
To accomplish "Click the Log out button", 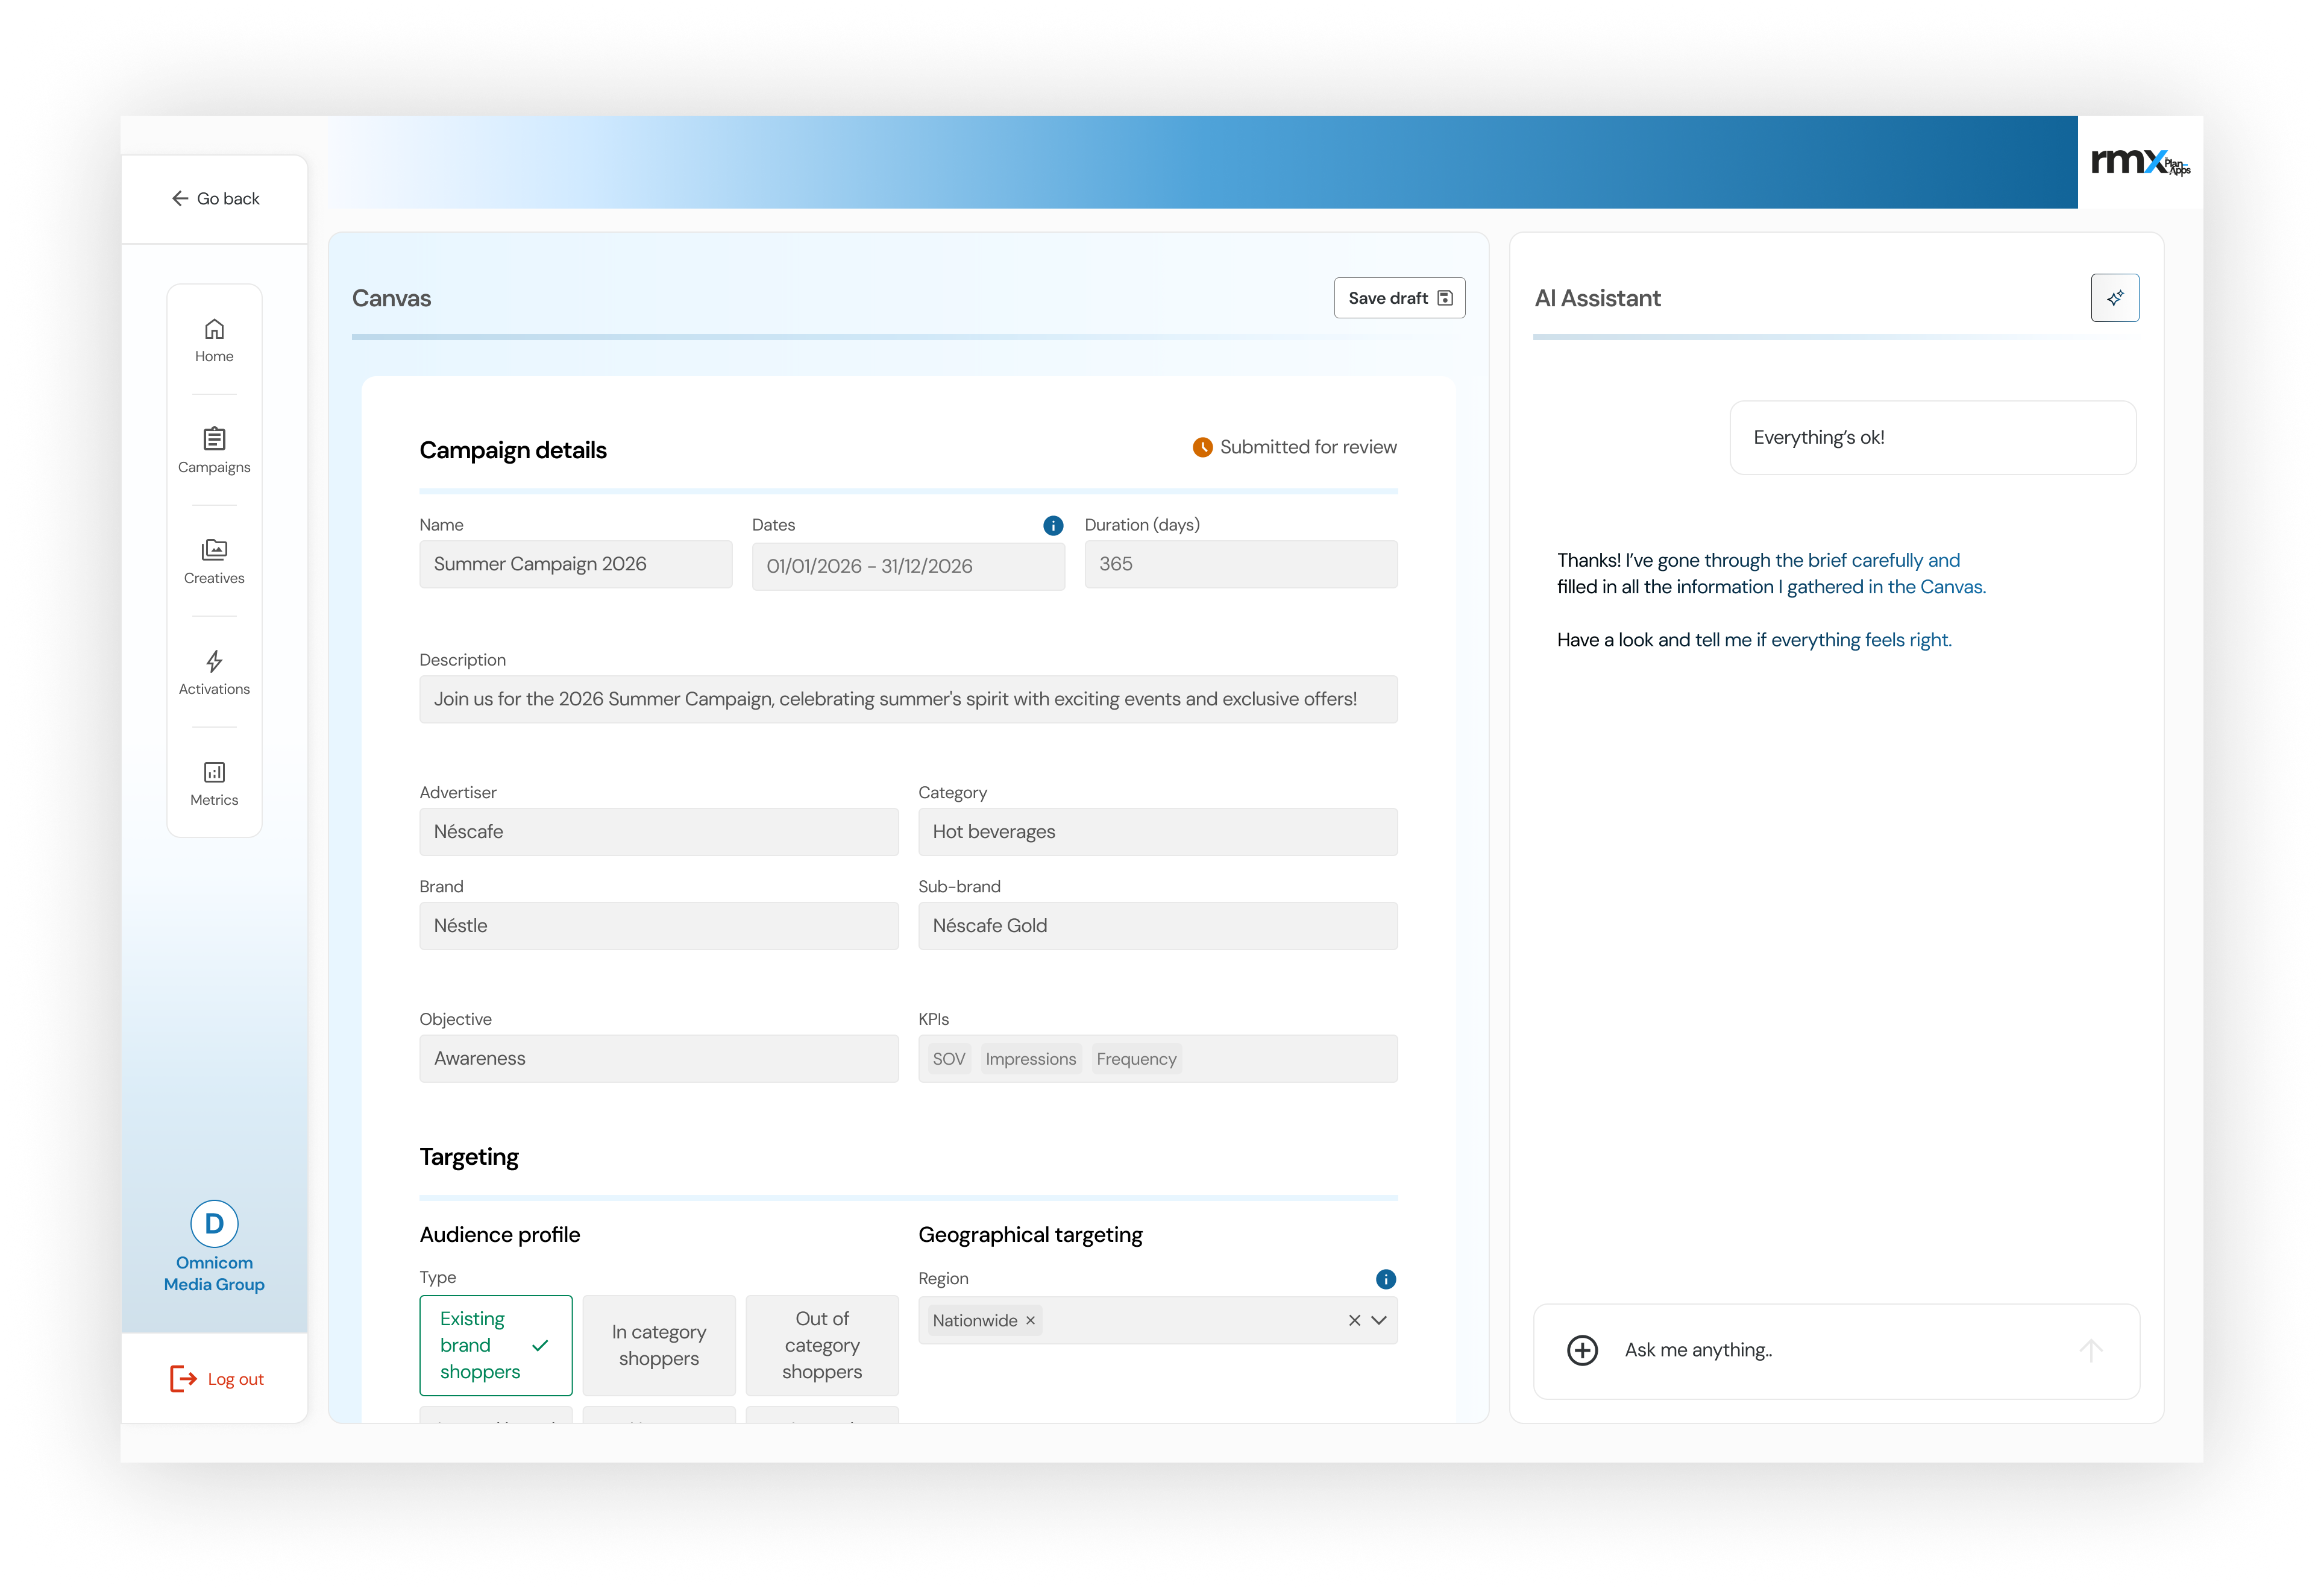I will [x=217, y=1380].
